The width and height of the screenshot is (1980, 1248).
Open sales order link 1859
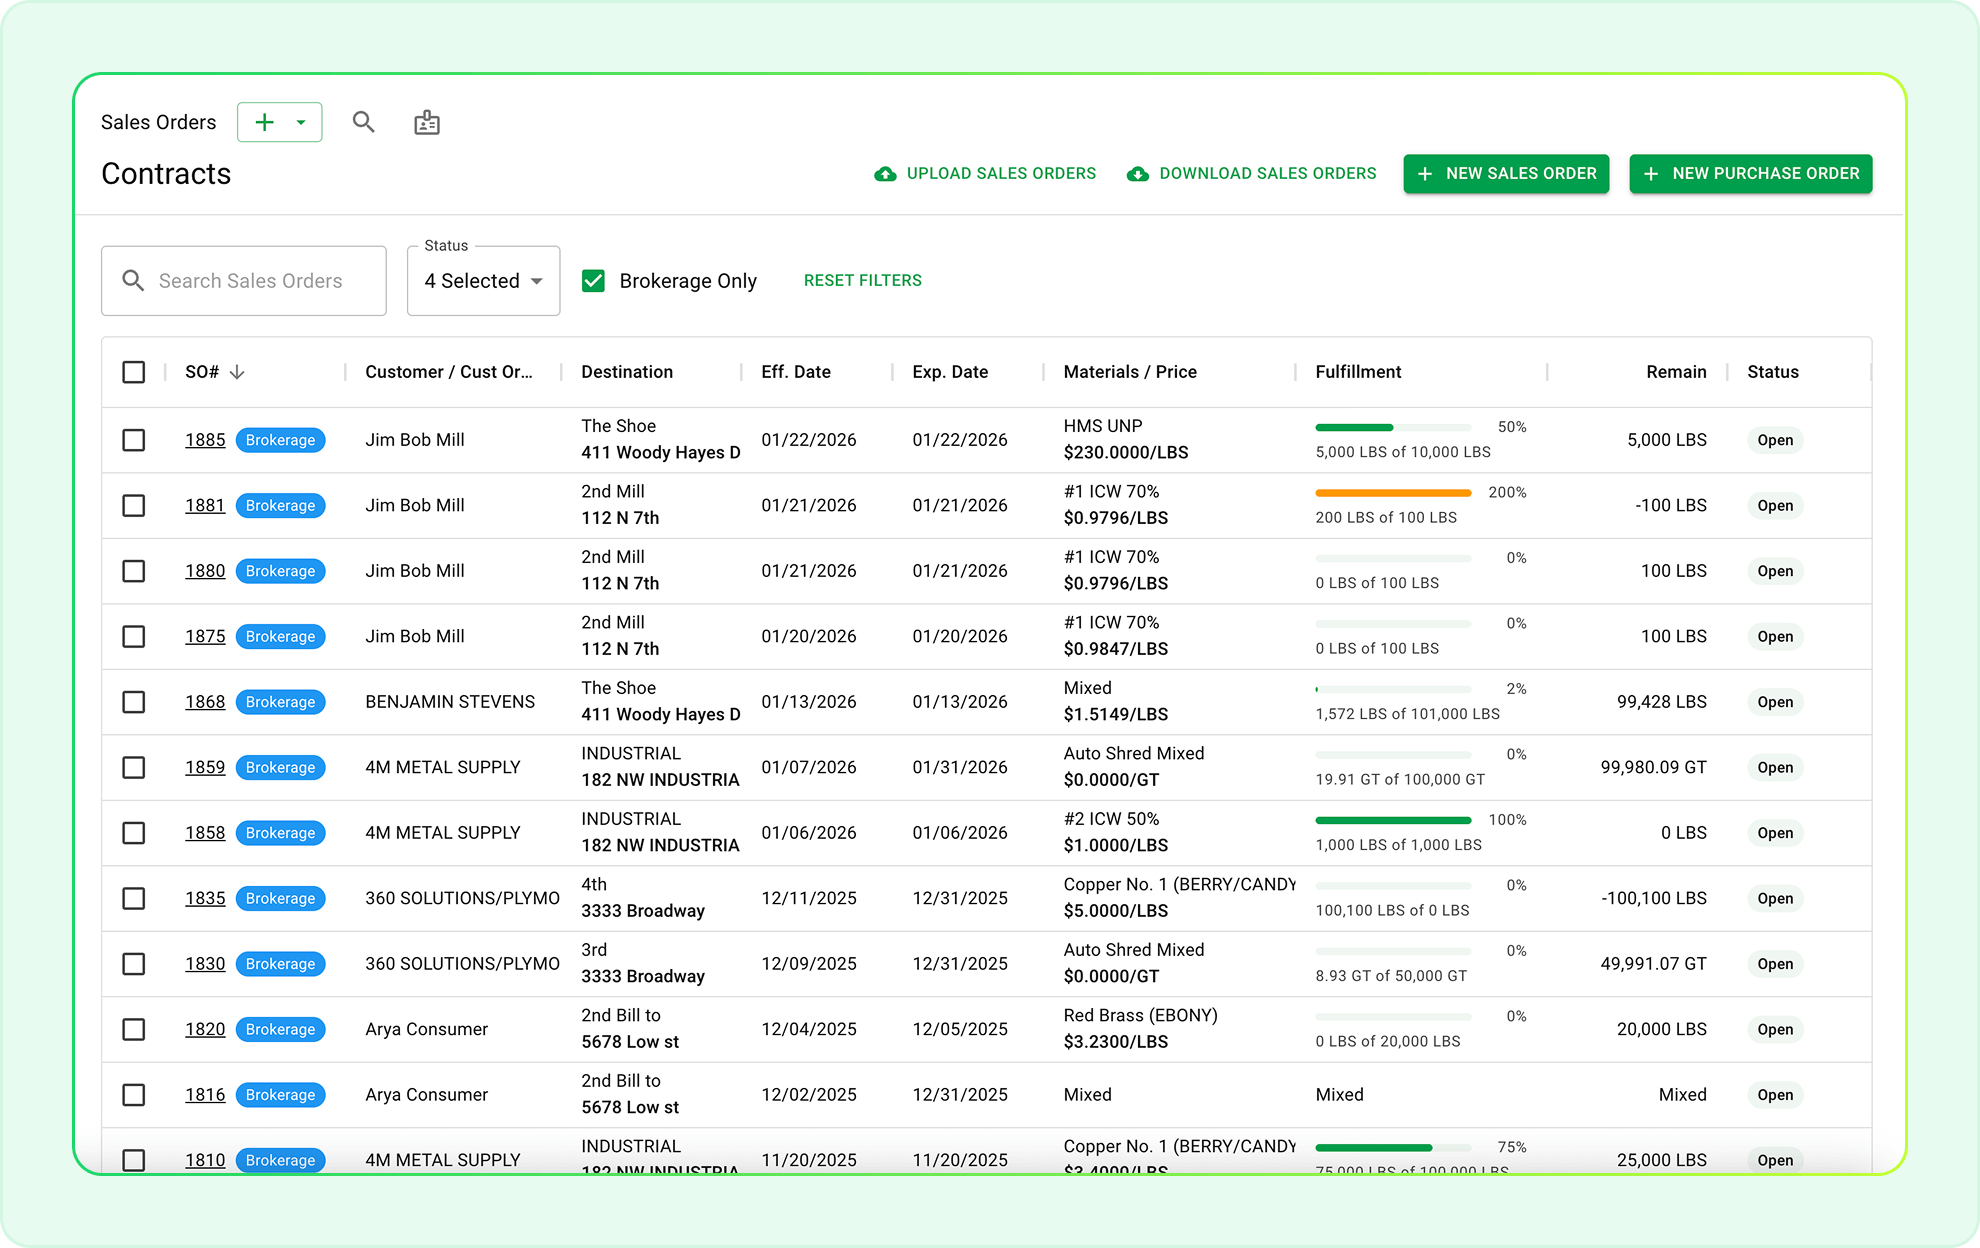click(x=204, y=767)
